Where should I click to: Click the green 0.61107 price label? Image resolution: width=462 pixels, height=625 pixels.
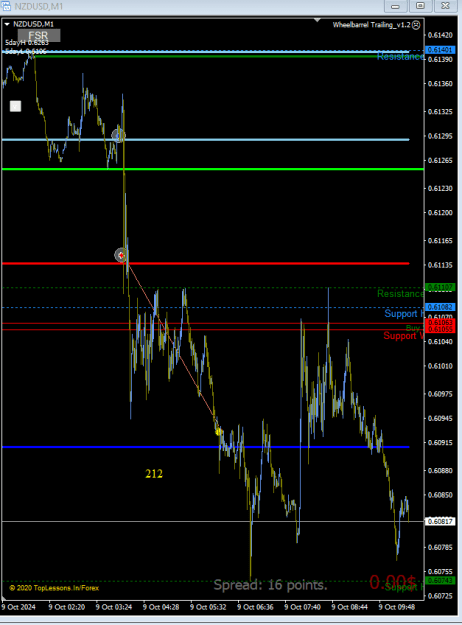click(440, 287)
